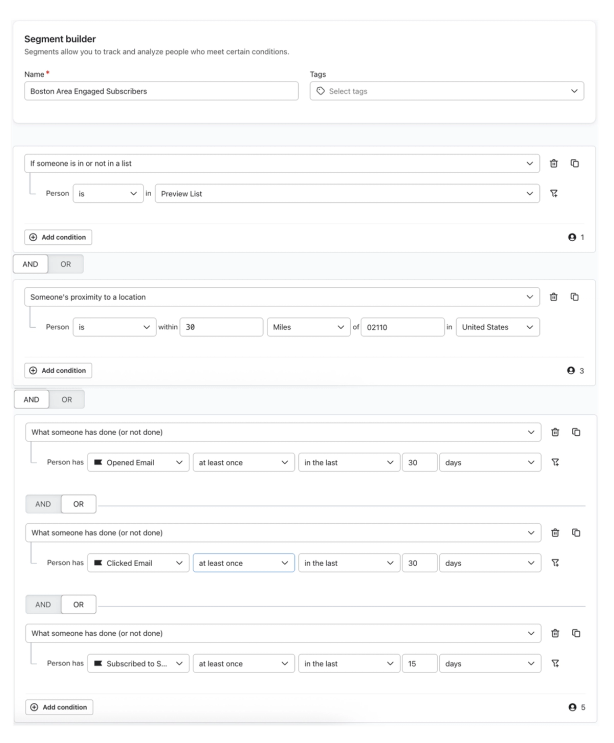This screenshot has height=743, width=614.
Task: Open the 'Subscribed to S...' metric dropdown
Action: (138, 663)
